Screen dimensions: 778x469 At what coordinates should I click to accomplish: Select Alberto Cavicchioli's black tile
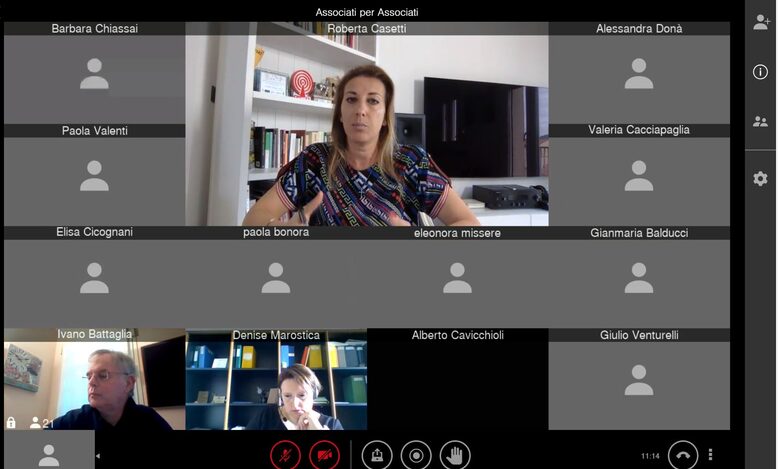(457, 379)
